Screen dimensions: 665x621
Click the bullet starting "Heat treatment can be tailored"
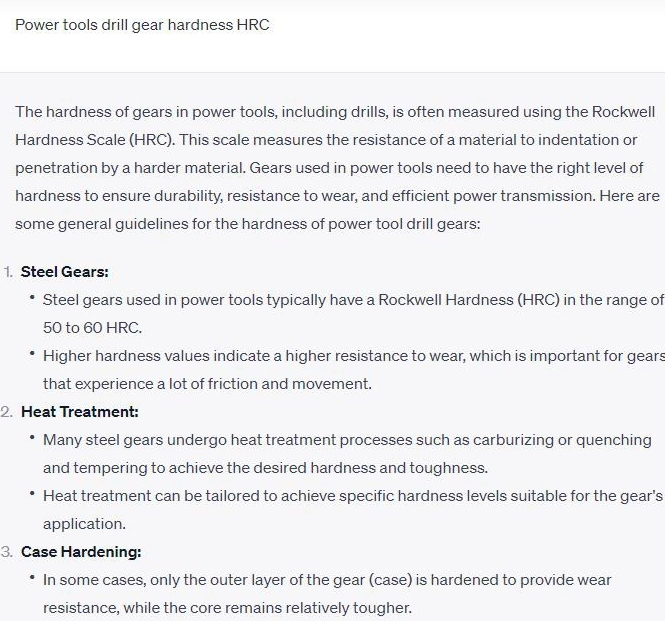[x=352, y=495]
